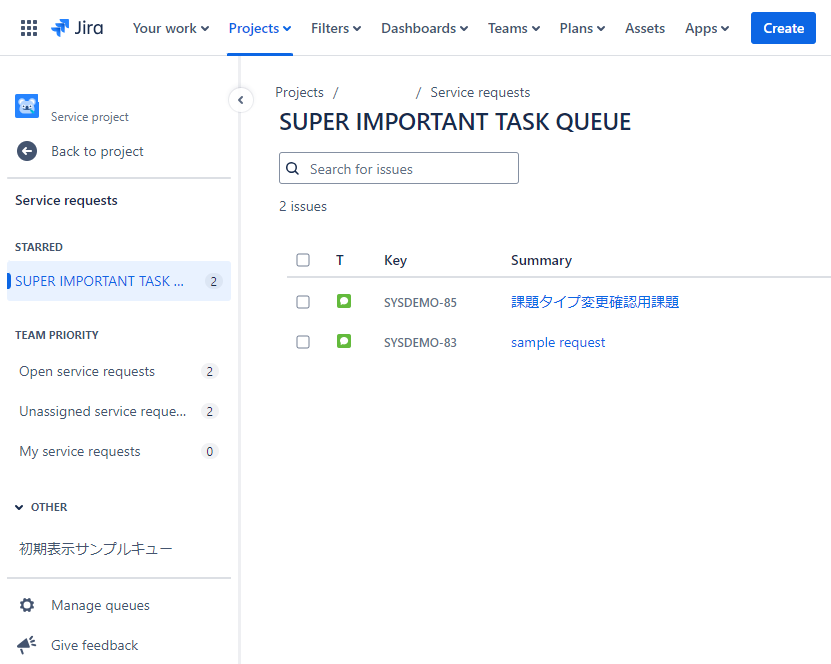Click the Jira logo
This screenshot has width=831, height=664.
pyautogui.click(x=77, y=28)
